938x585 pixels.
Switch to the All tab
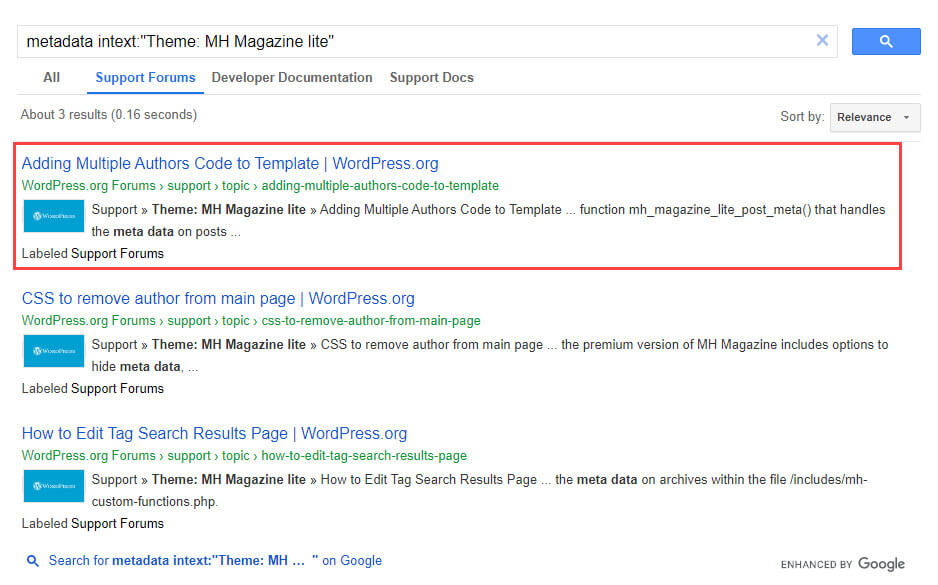coord(51,77)
